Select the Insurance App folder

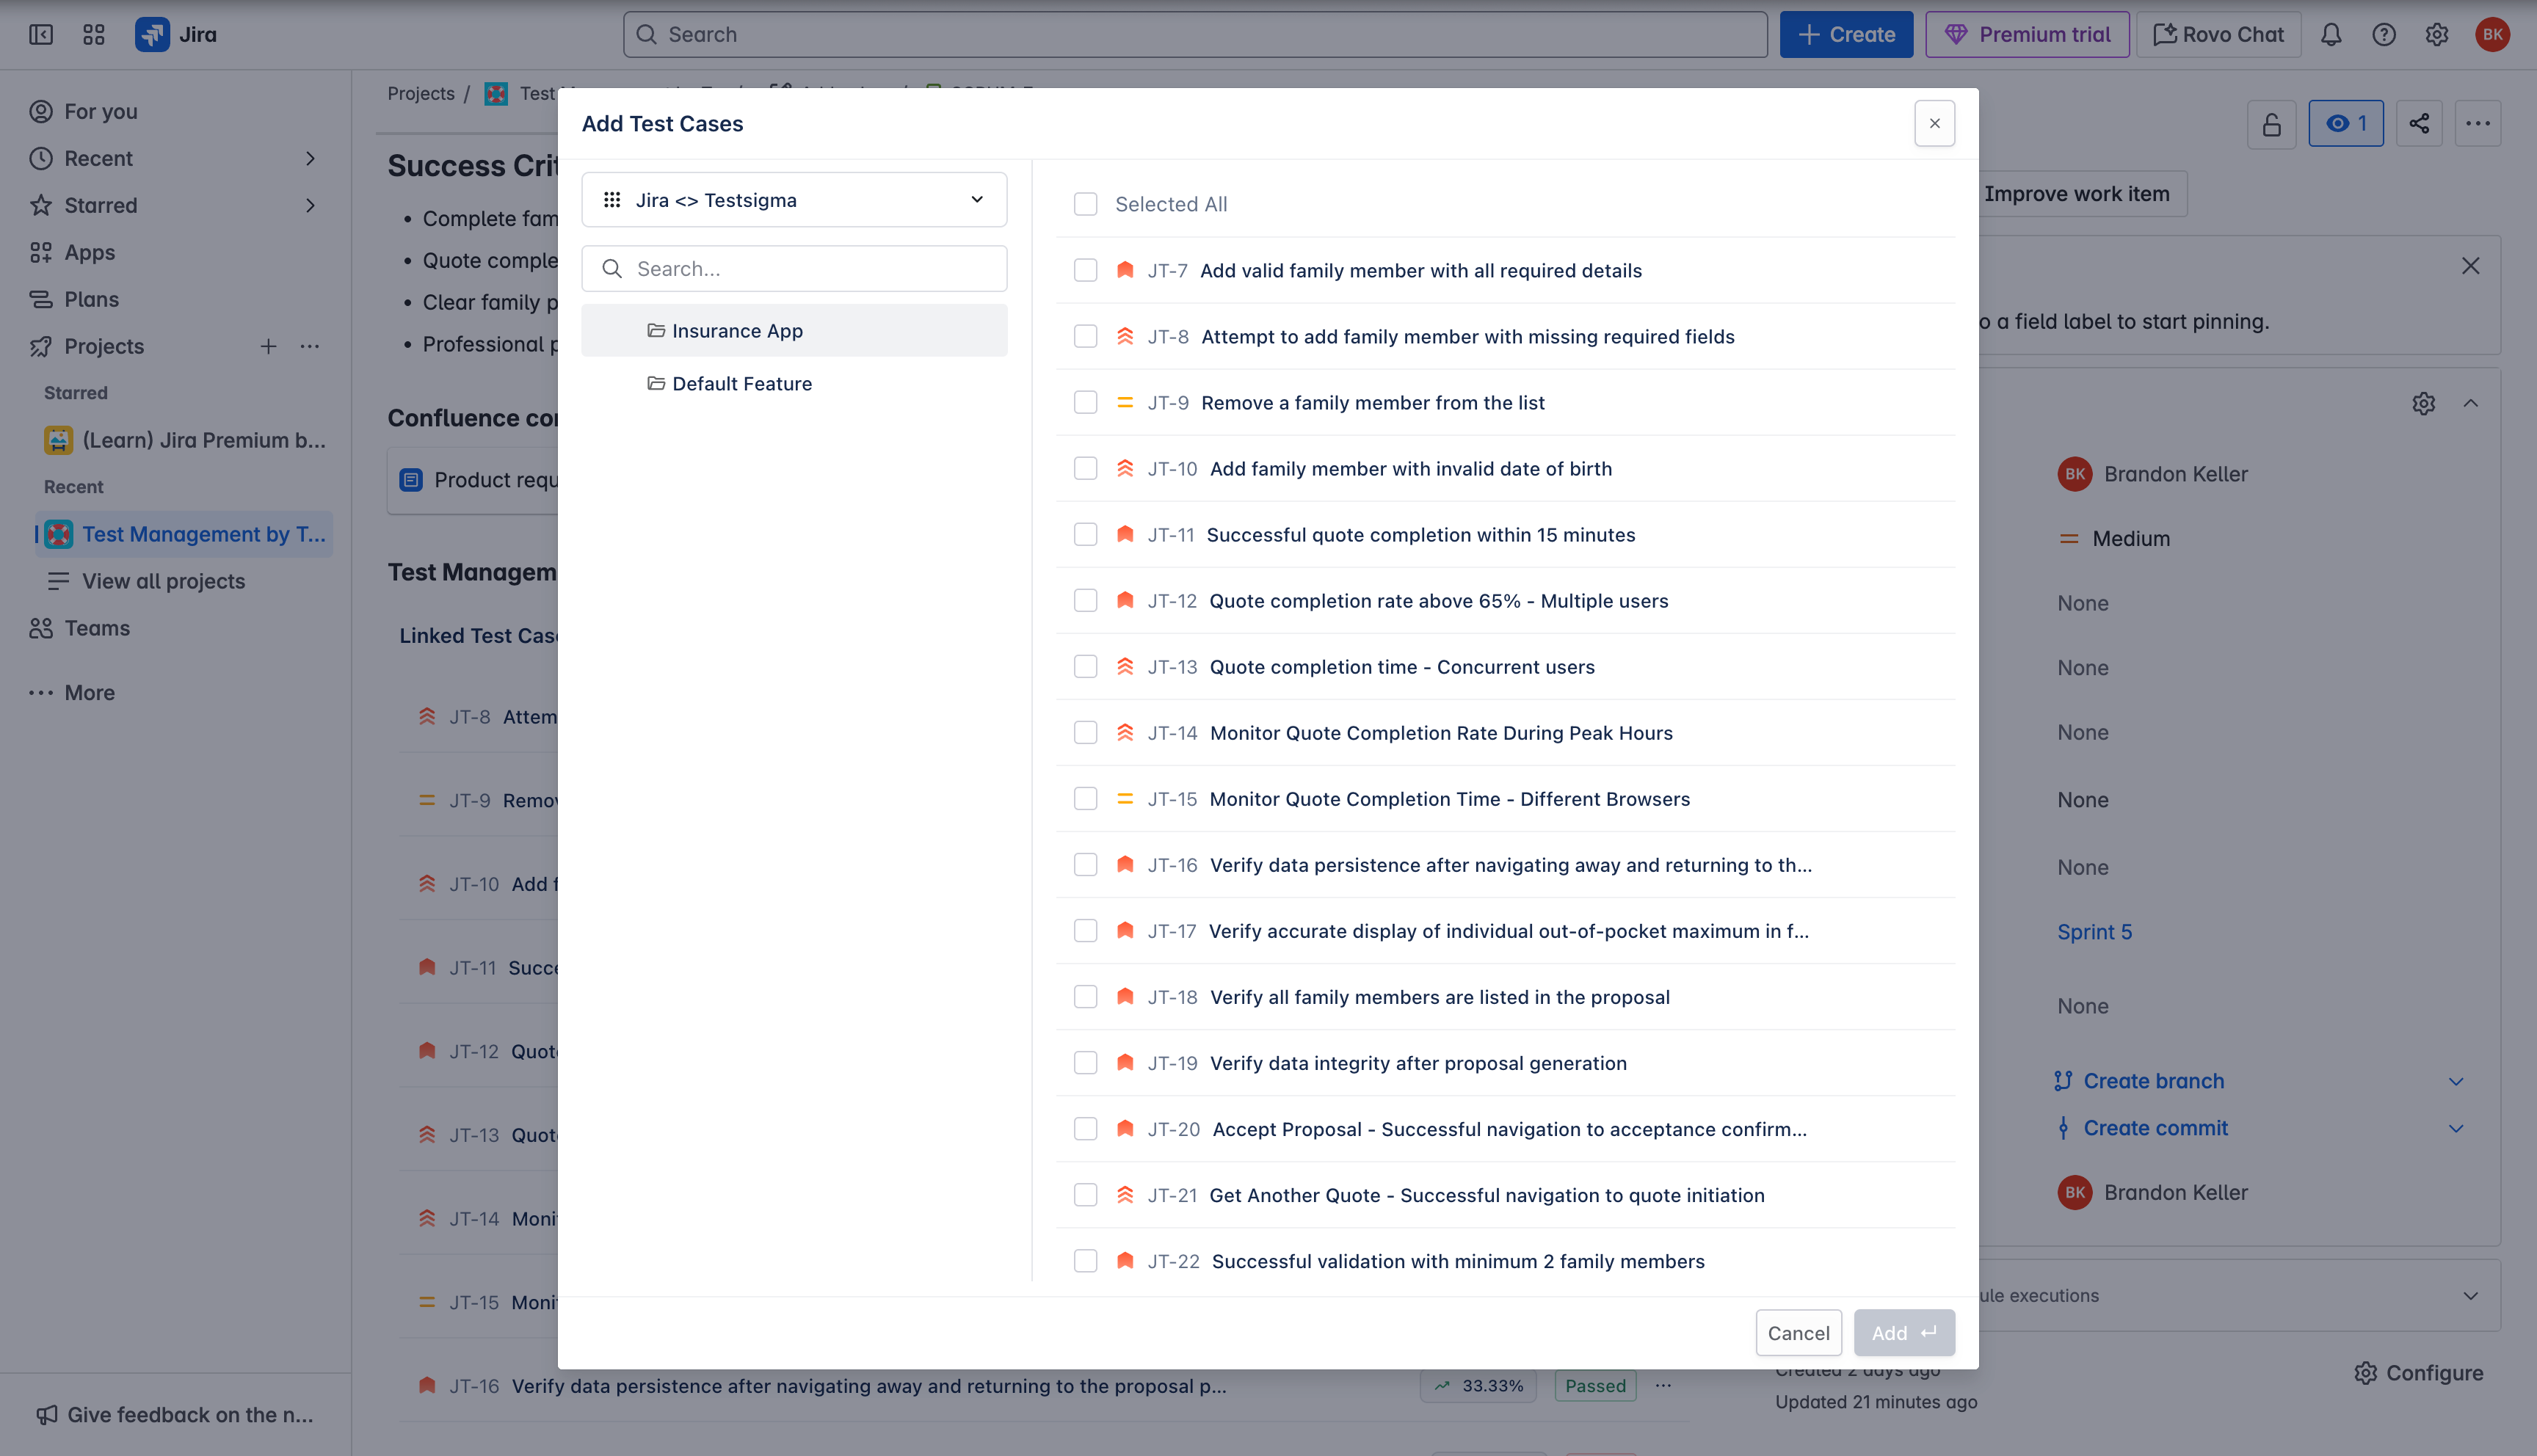coord(737,330)
